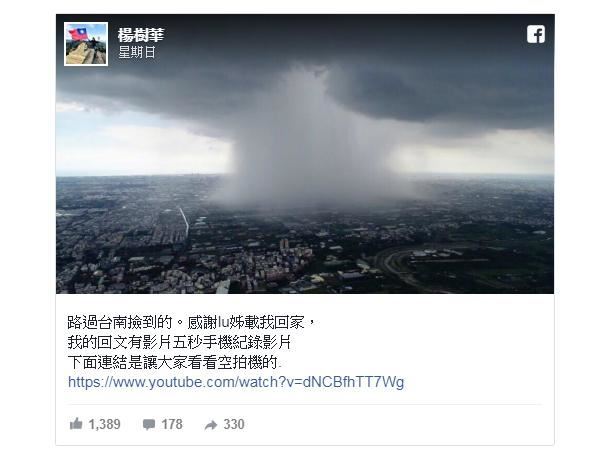Click the comment bubble icon

pos(149,424)
